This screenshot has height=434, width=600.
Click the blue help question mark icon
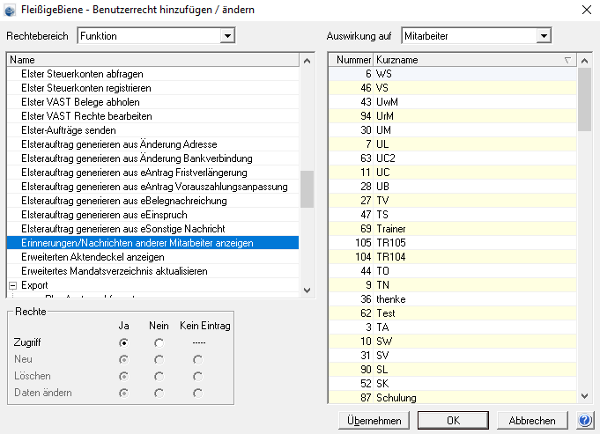coord(585,420)
